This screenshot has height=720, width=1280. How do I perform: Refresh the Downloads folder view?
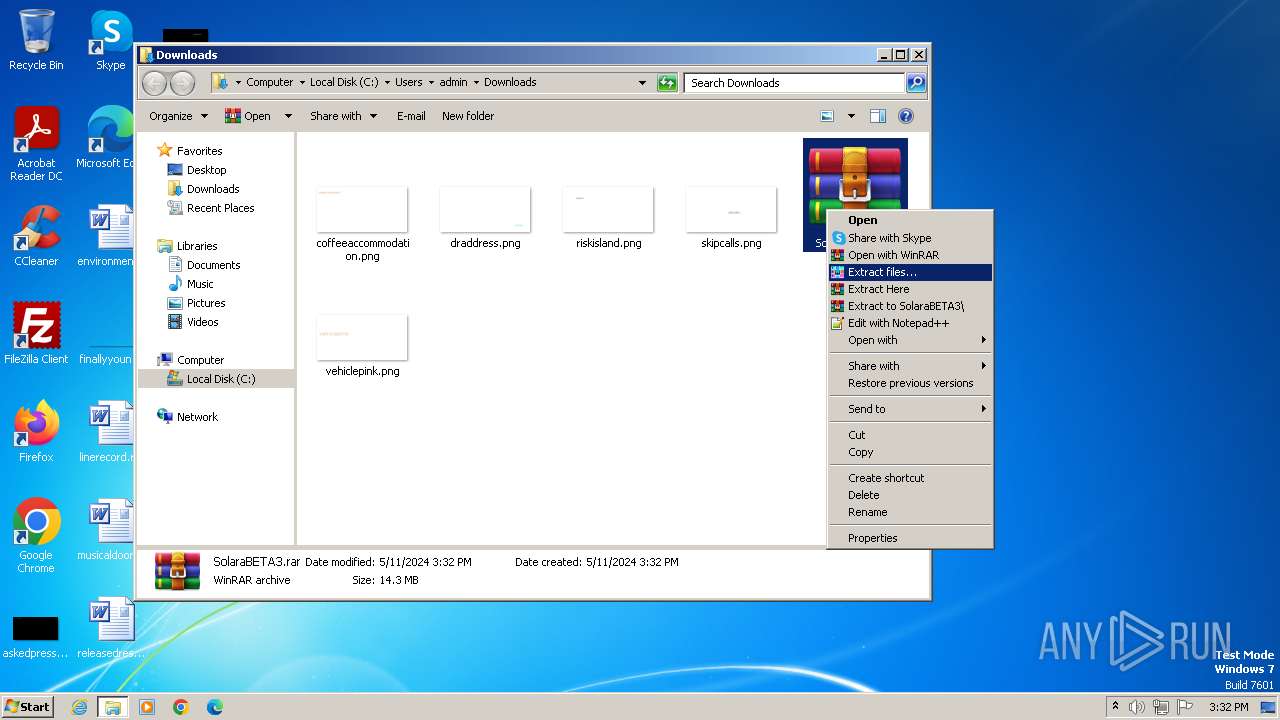[x=667, y=83]
